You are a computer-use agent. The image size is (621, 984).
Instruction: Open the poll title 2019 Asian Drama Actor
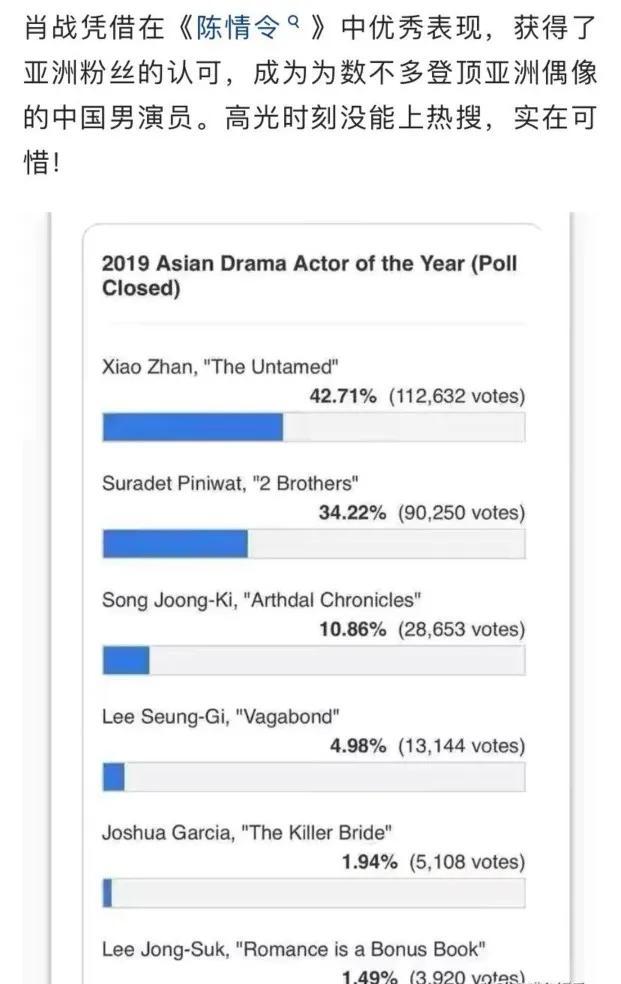309,275
